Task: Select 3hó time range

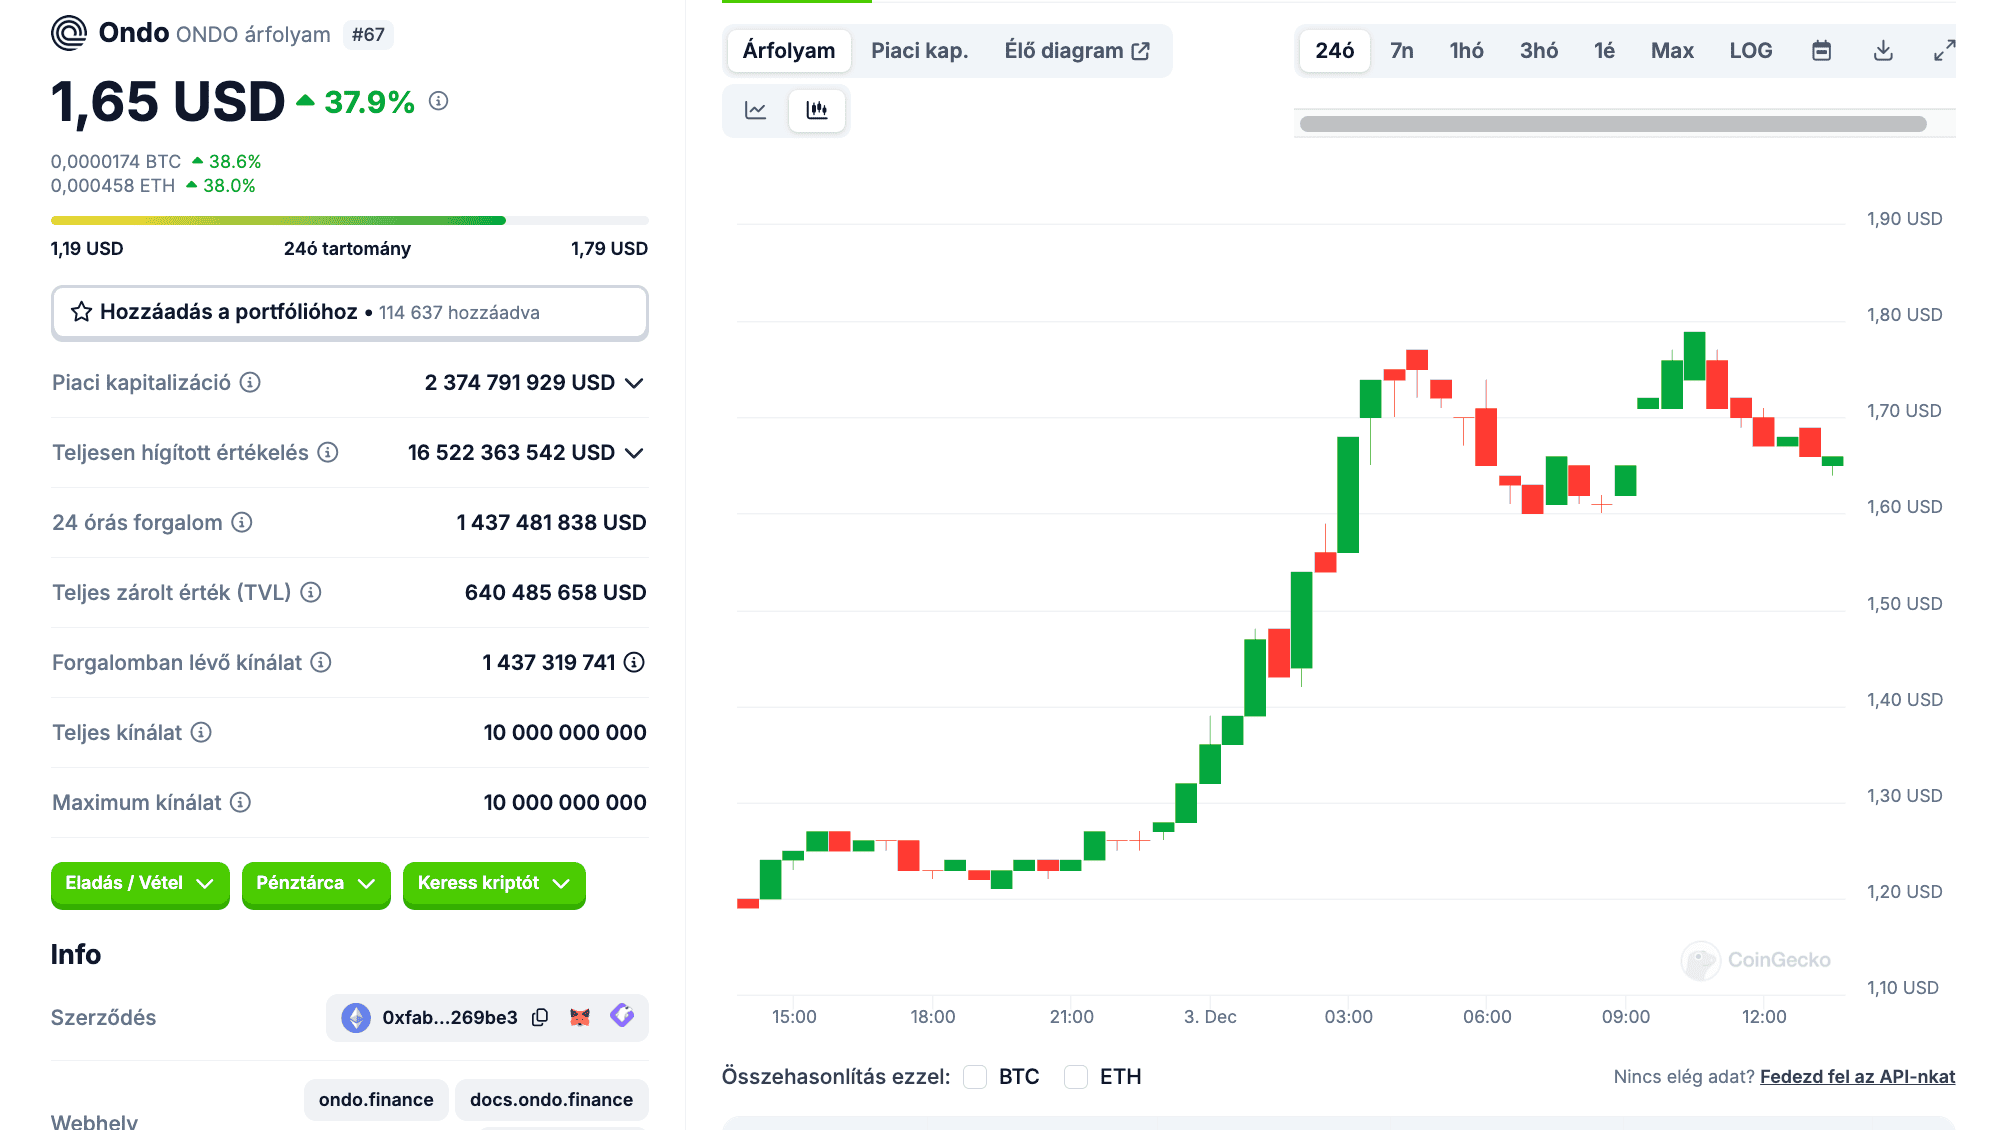Action: pos(1539,51)
